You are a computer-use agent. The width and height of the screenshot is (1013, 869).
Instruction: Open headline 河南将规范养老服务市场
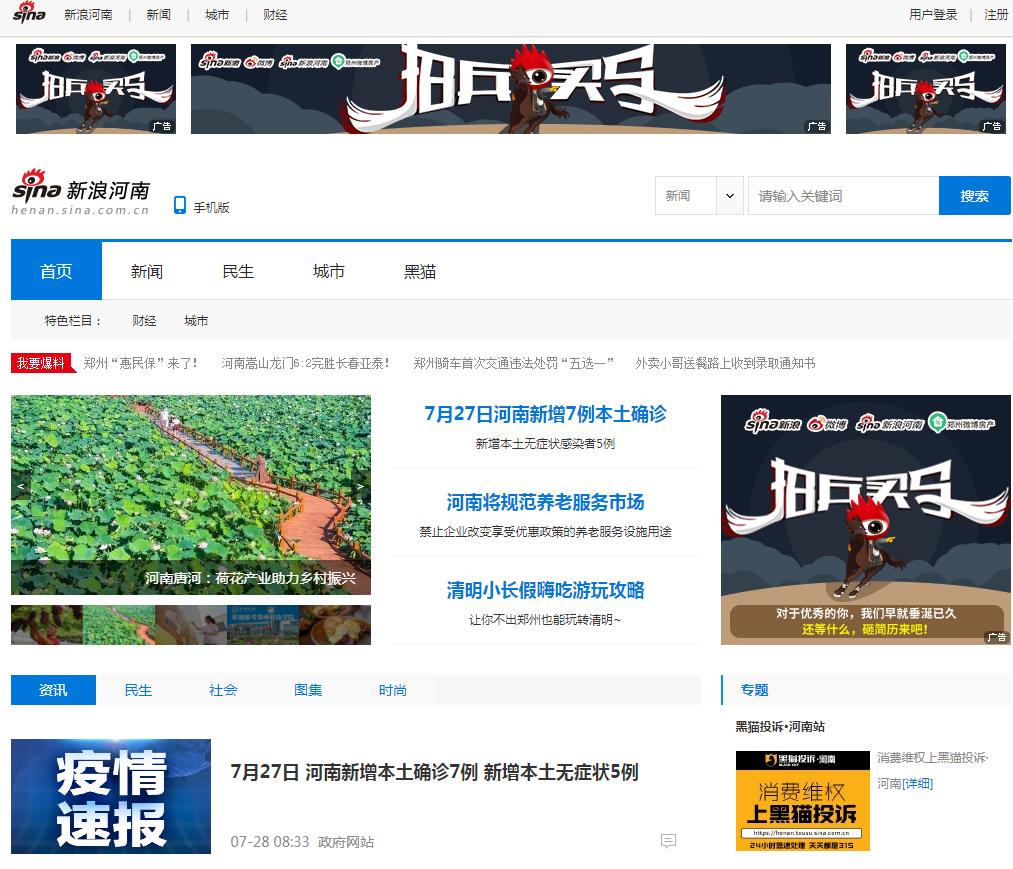(545, 502)
